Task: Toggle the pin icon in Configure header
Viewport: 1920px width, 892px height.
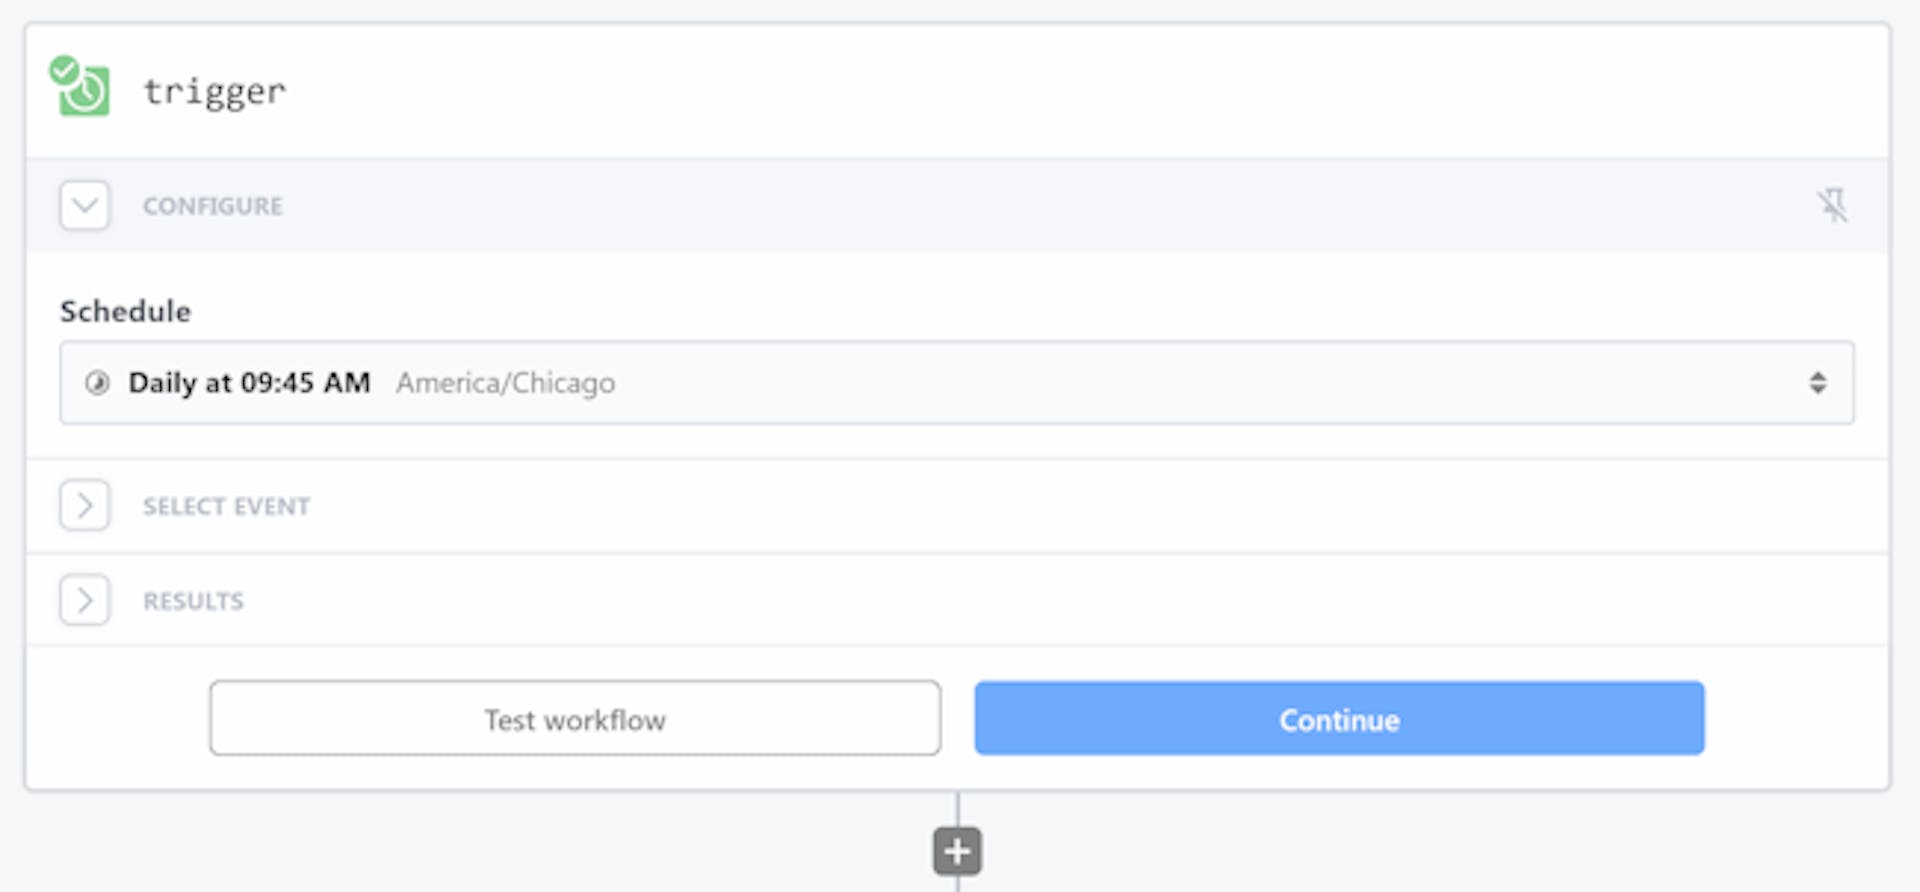Action: coord(1832,205)
